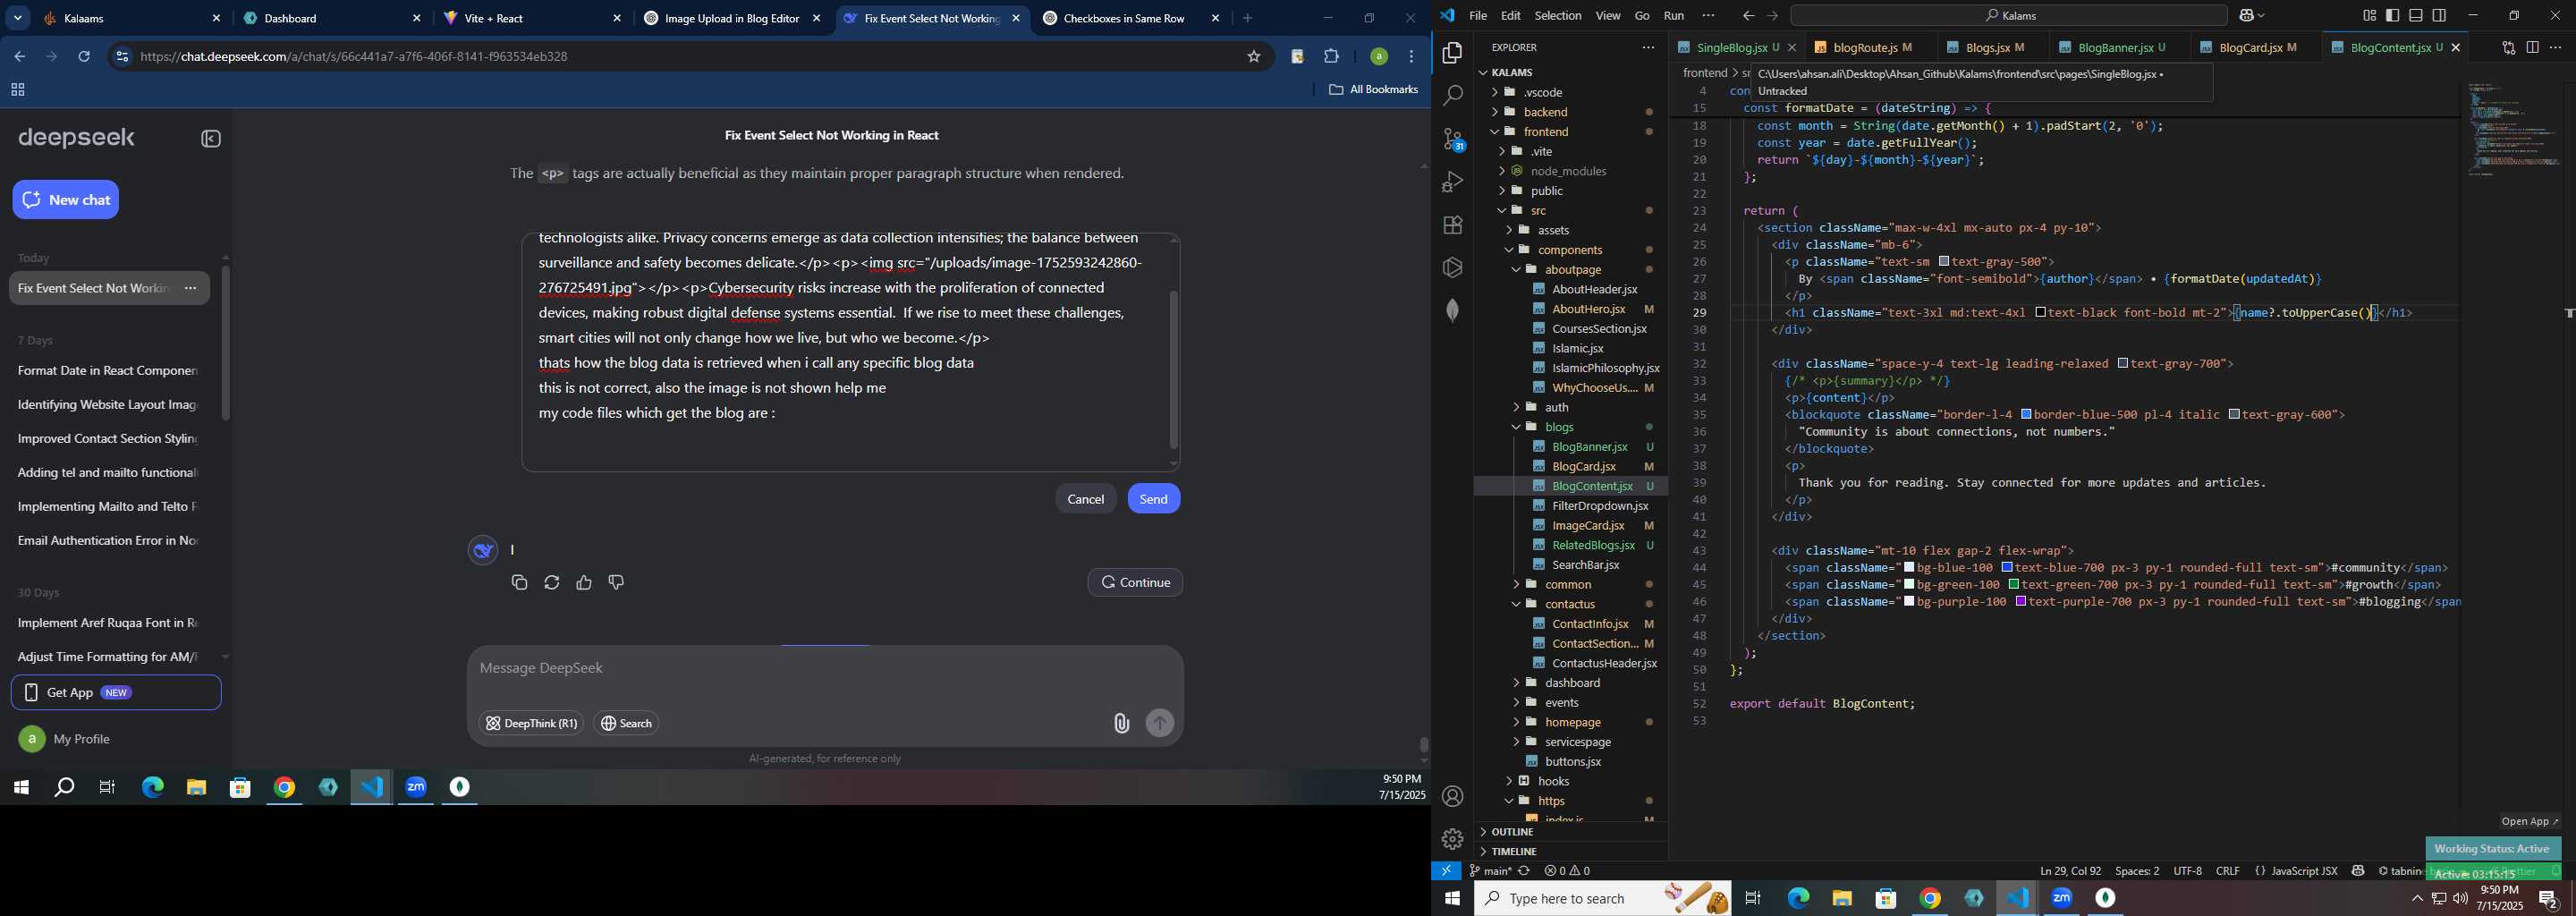Open VS Code Accounts icon
2576x916 pixels.
click(1453, 797)
